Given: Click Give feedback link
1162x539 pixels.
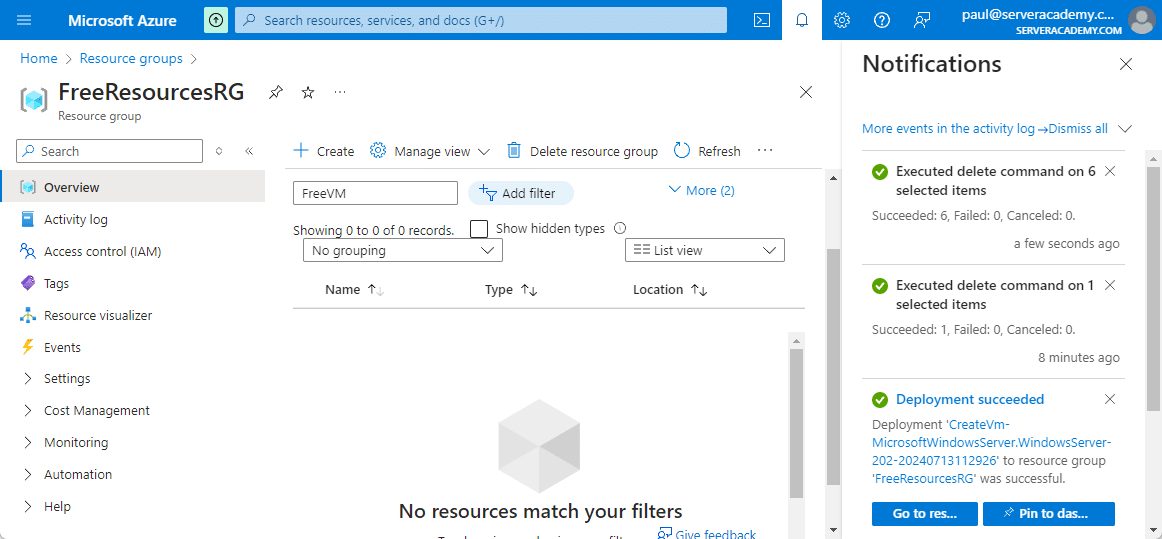Looking at the screenshot, I should coord(707,534).
